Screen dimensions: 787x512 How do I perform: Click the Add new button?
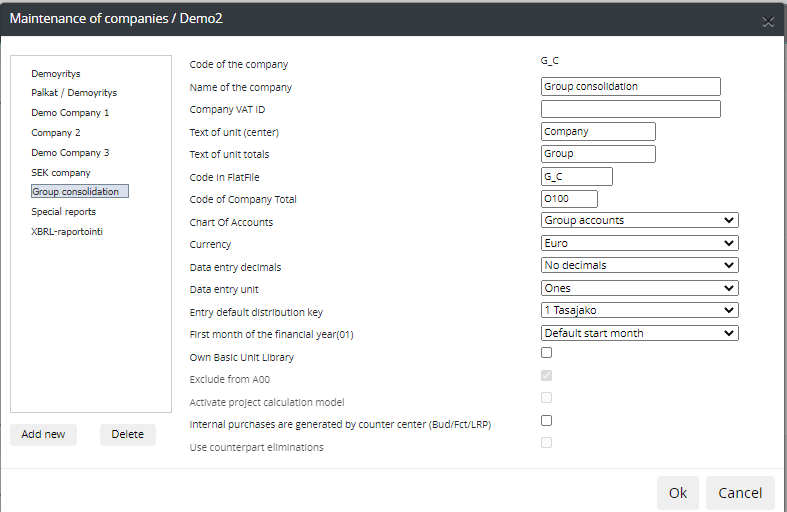tap(43, 434)
